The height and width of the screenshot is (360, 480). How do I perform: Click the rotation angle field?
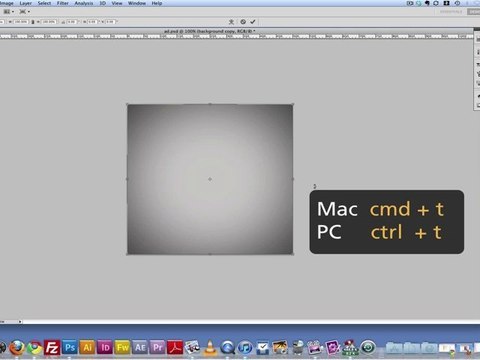[x=71, y=22]
